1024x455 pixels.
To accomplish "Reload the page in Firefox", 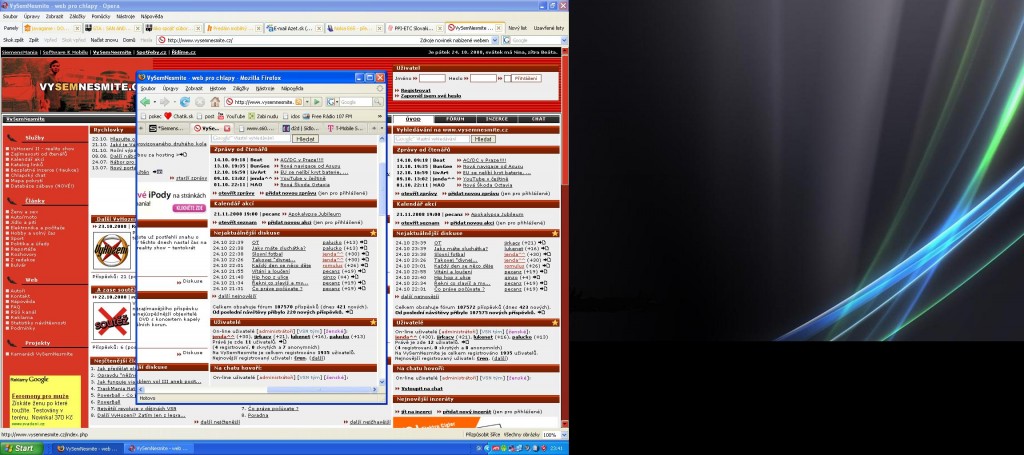I will click(185, 102).
